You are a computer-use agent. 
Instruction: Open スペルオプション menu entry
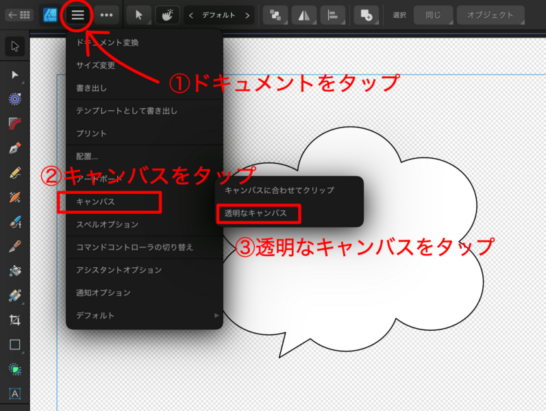click(x=144, y=224)
